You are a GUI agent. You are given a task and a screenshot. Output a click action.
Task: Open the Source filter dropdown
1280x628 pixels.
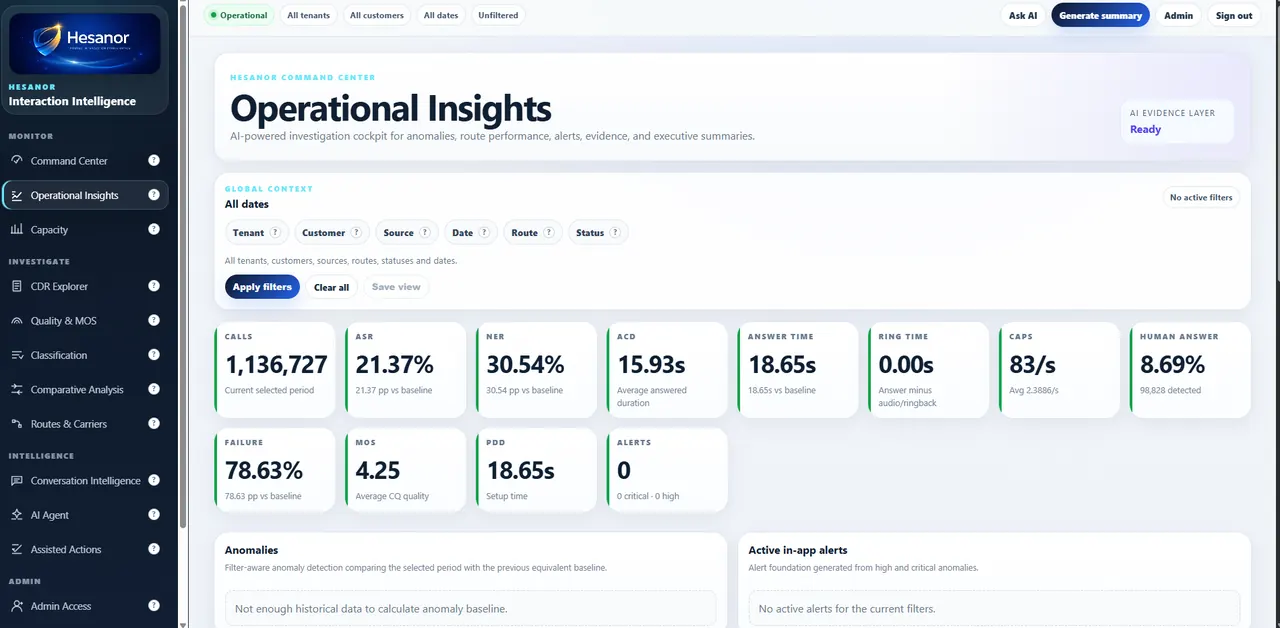[407, 233]
